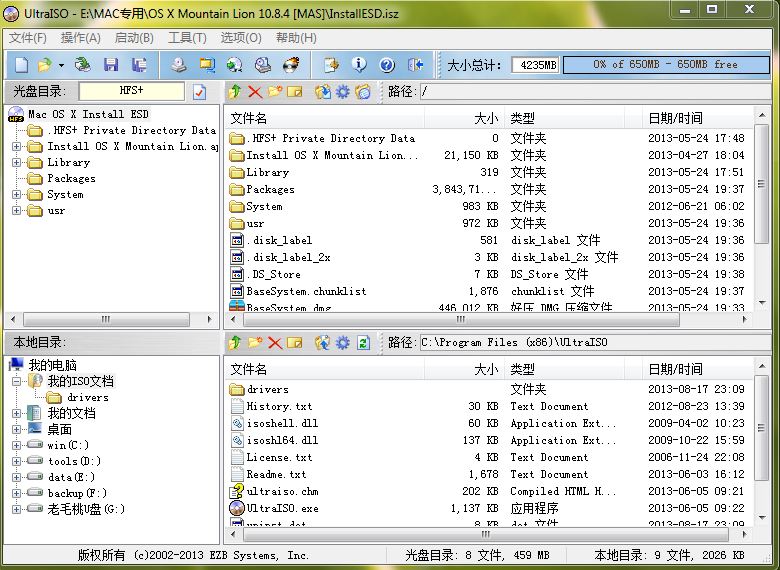Sort image files by 文件名 column header
The width and height of the screenshot is (780, 570).
pos(325,118)
